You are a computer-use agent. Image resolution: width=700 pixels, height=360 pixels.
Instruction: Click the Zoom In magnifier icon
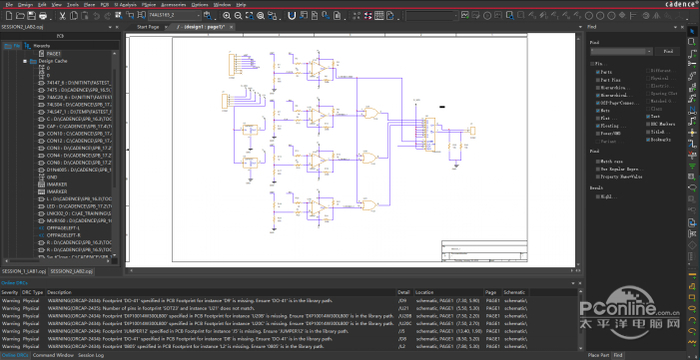click(227, 16)
